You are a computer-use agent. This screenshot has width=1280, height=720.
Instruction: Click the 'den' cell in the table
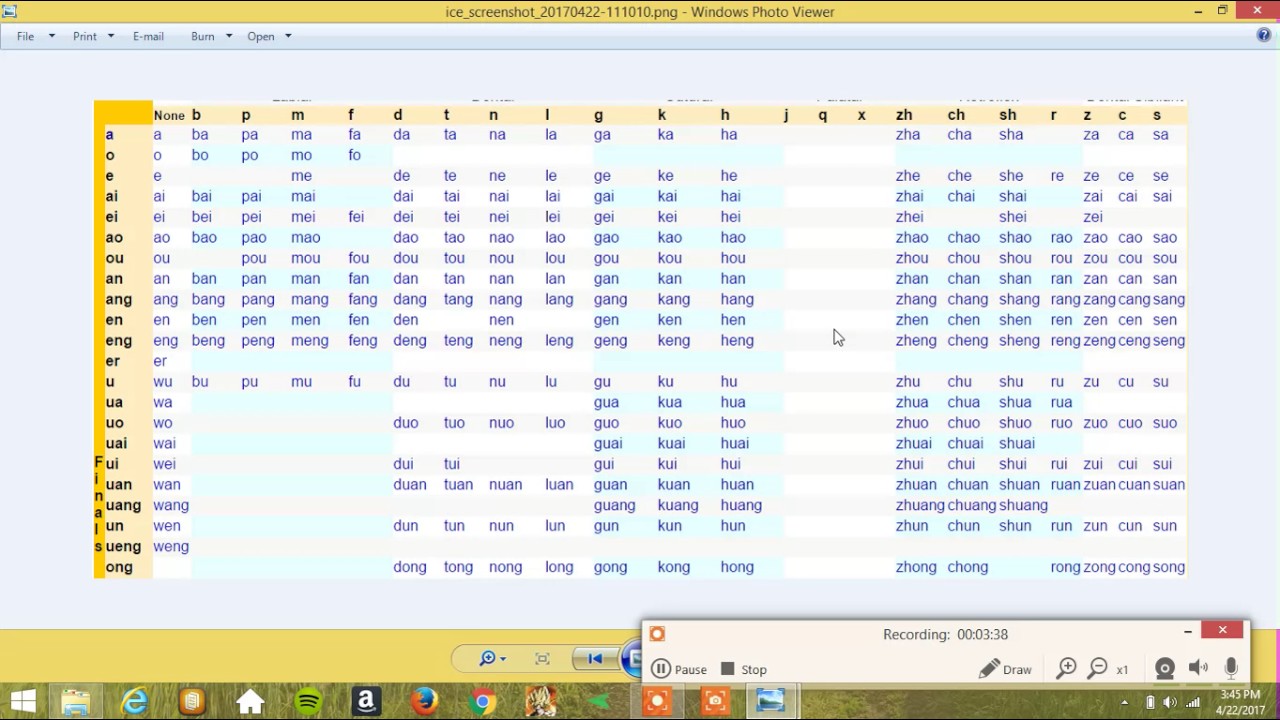pos(405,320)
